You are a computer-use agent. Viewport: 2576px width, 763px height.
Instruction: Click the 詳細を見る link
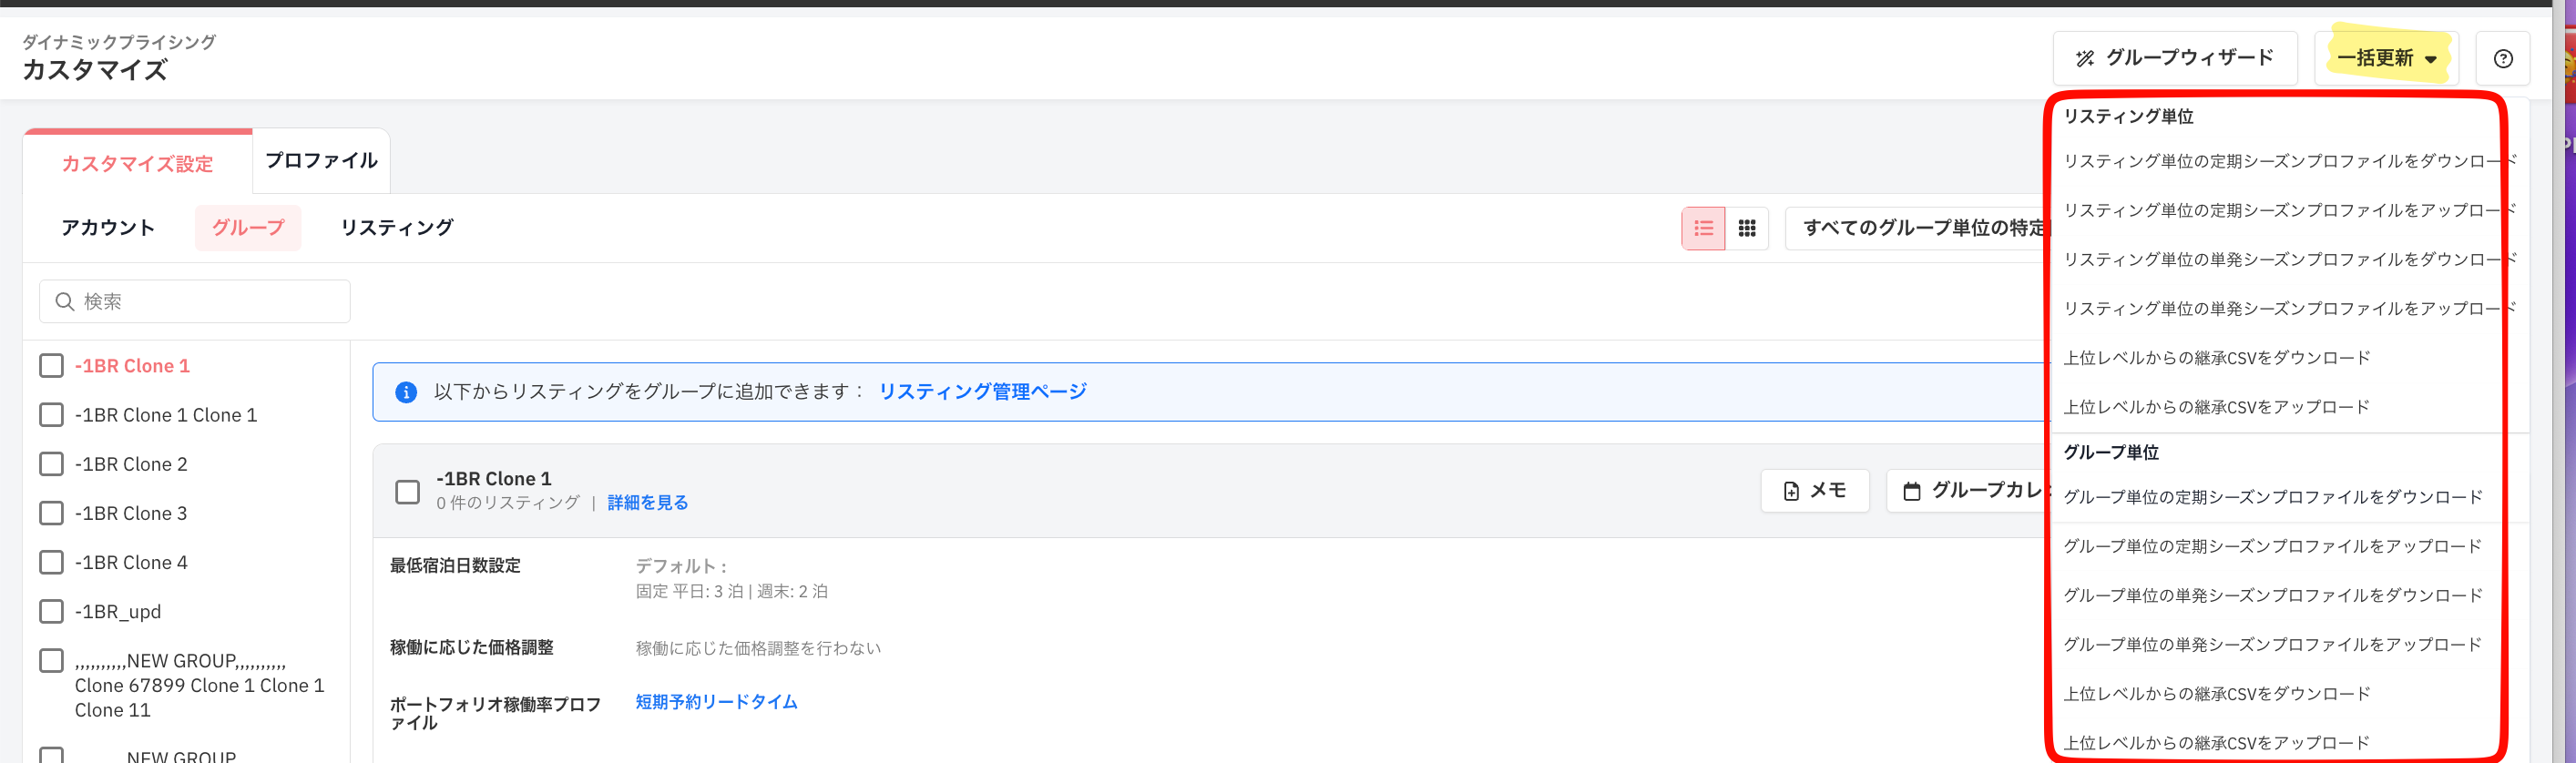[x=647, y=503]
